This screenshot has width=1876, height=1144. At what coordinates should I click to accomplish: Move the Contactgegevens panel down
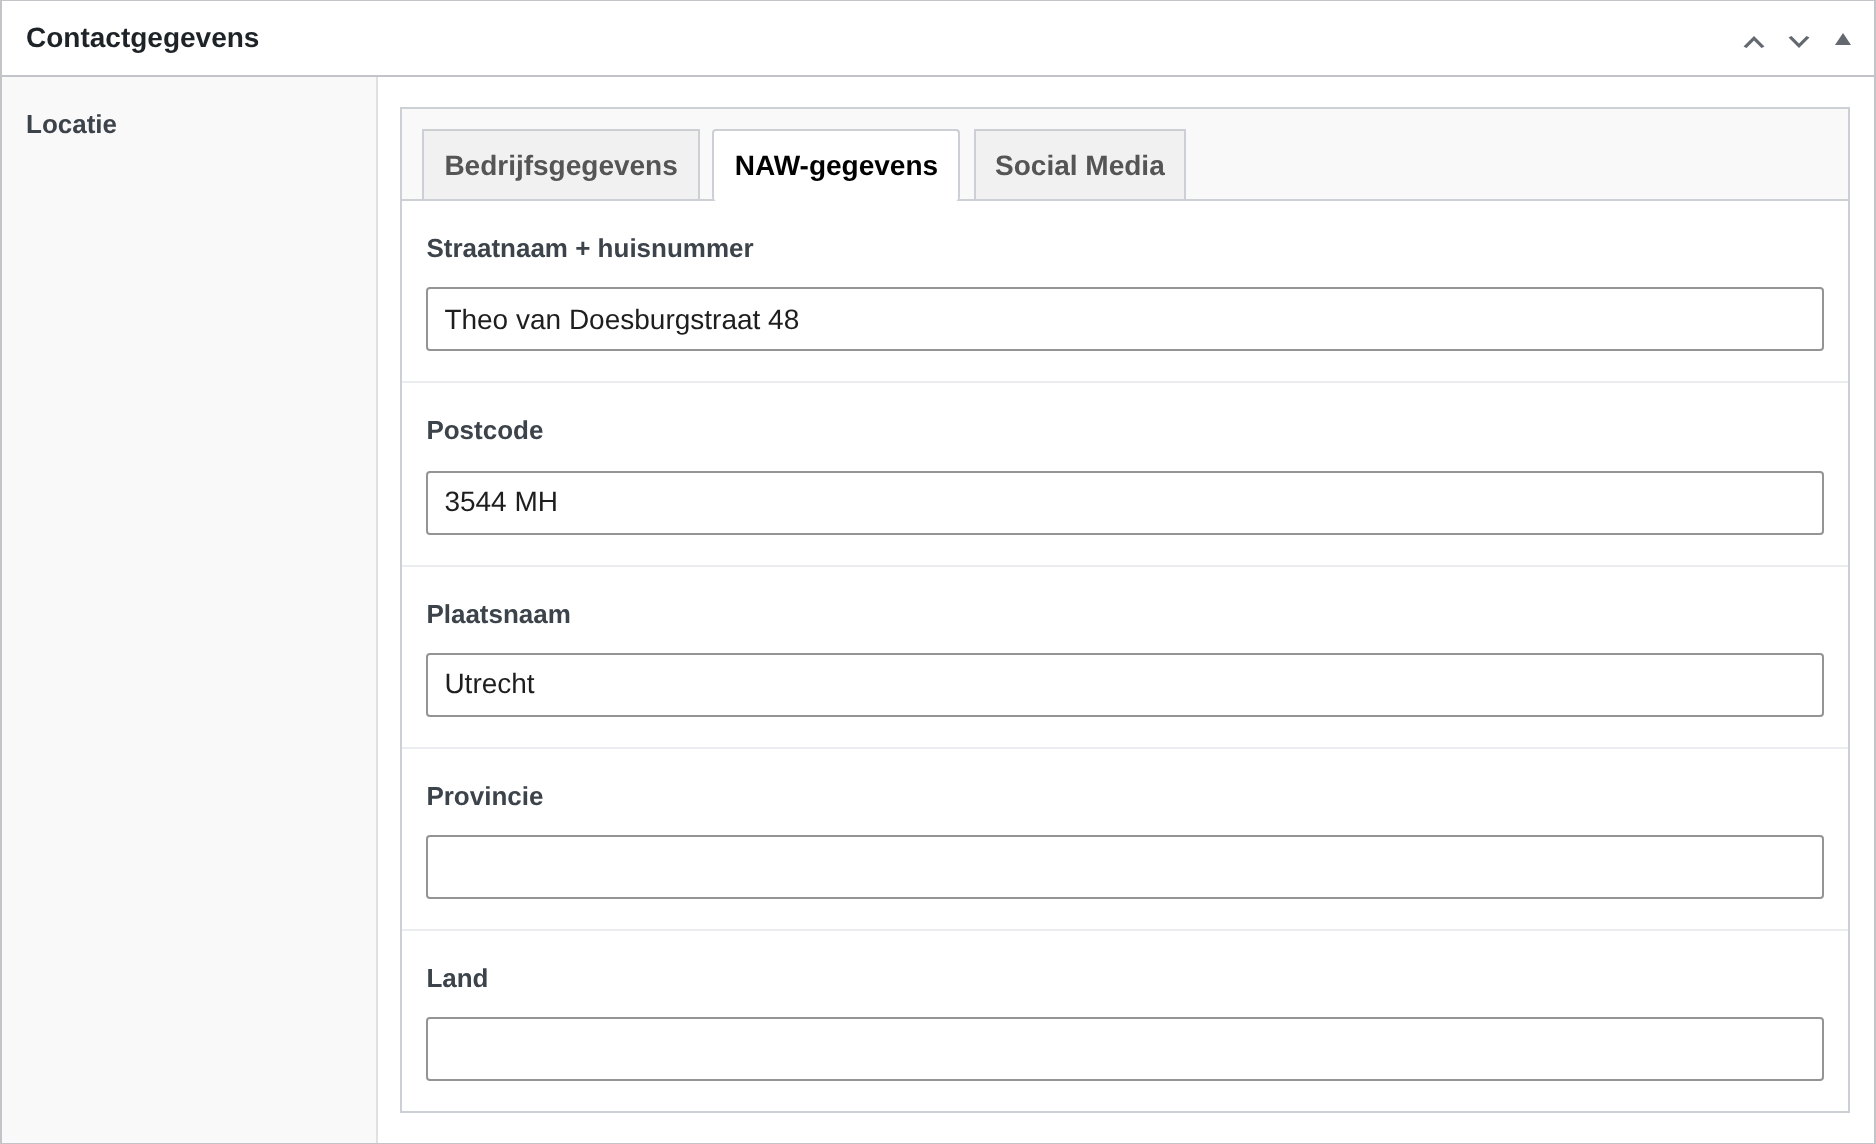1799,41
